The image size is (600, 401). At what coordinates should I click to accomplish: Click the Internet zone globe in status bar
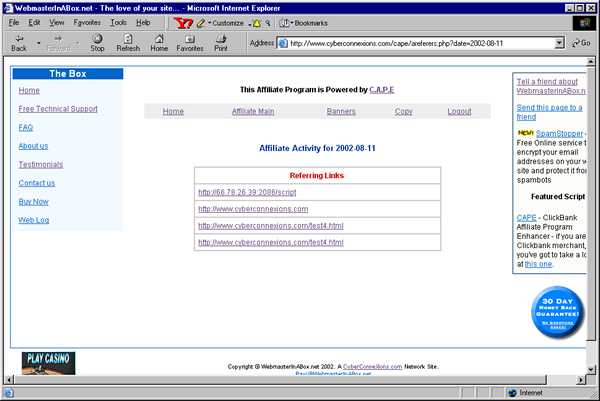[512, 393]
